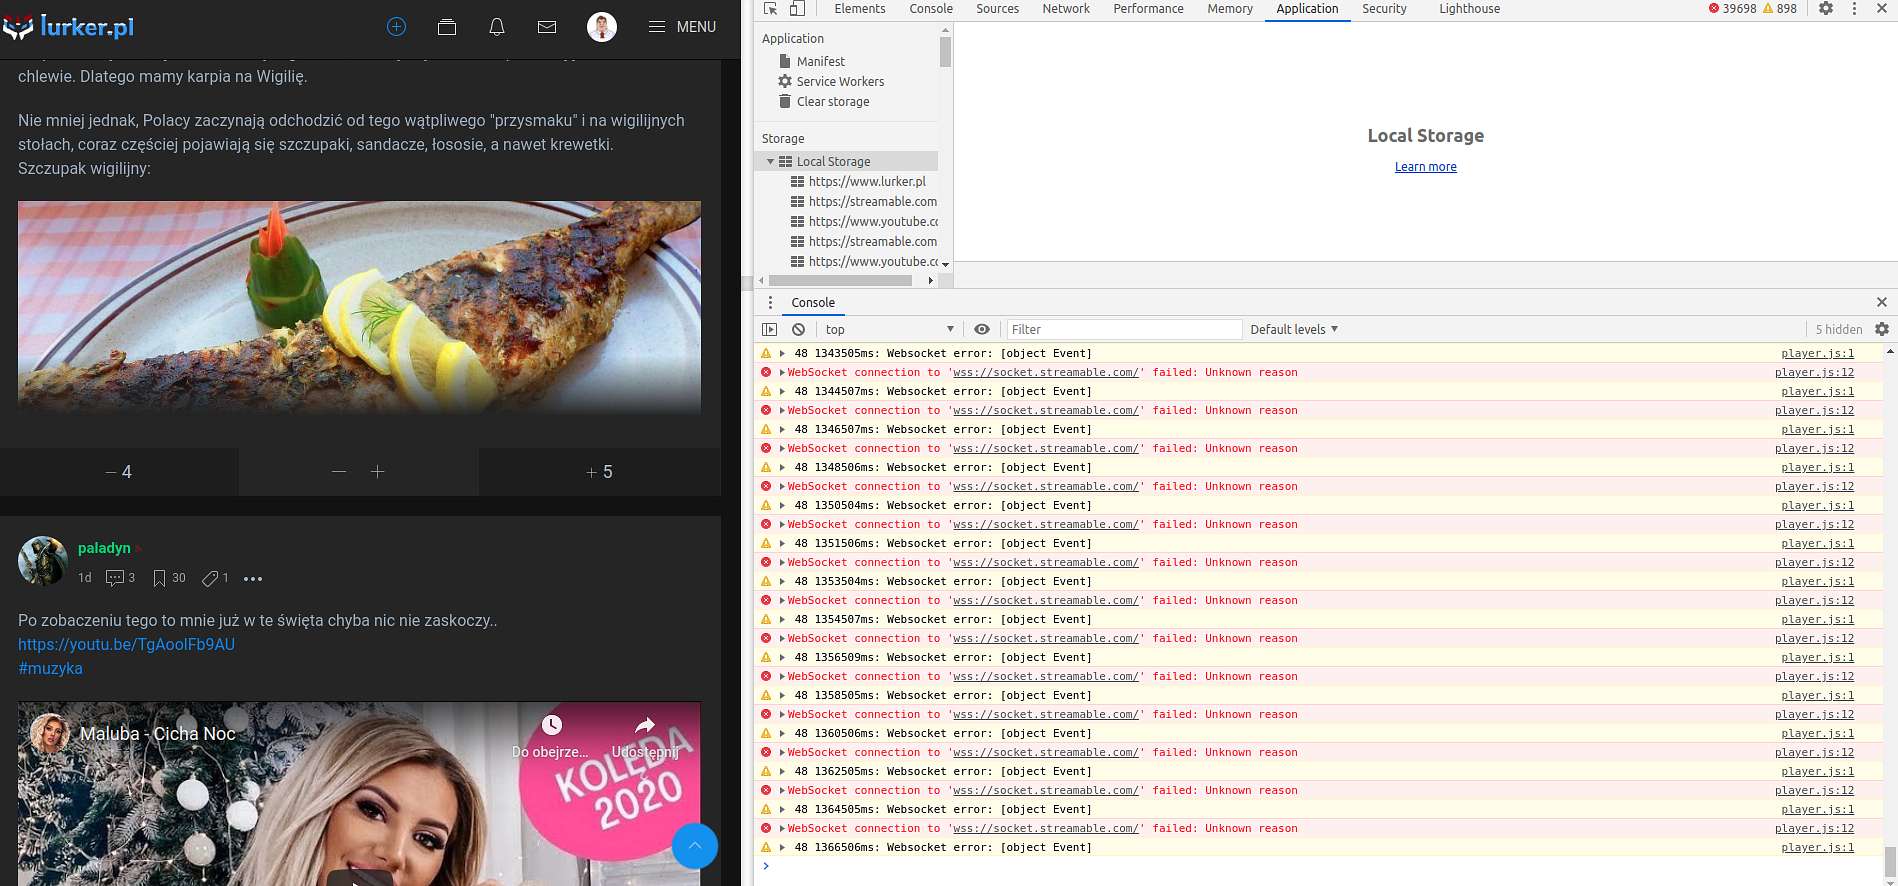Open user profile avatar in header
This screenshot has width=1898, height=886.
pyautogui.click(x=602, y=27)
